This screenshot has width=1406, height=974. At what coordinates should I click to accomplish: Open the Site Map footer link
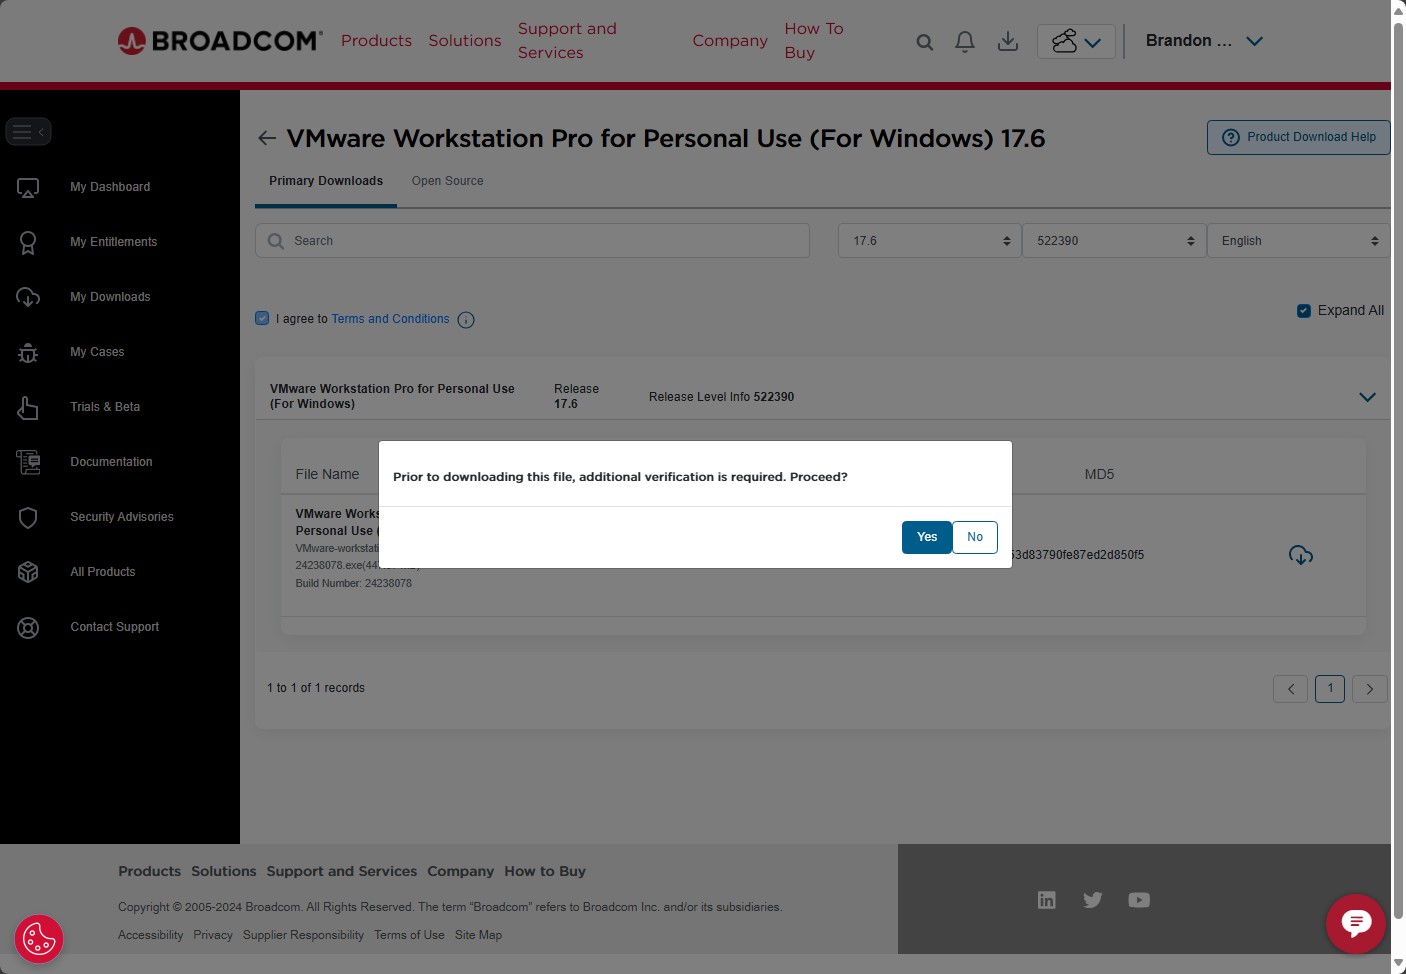point(478,935)
